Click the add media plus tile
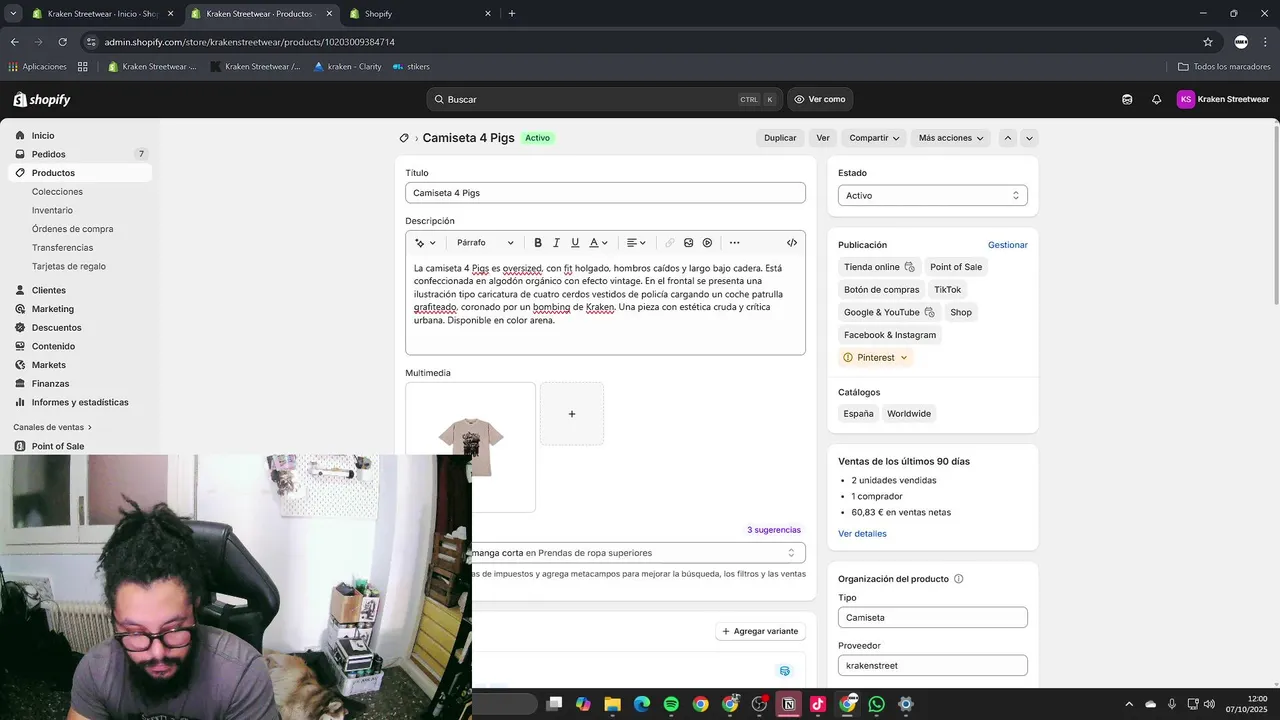 point(572,414)
